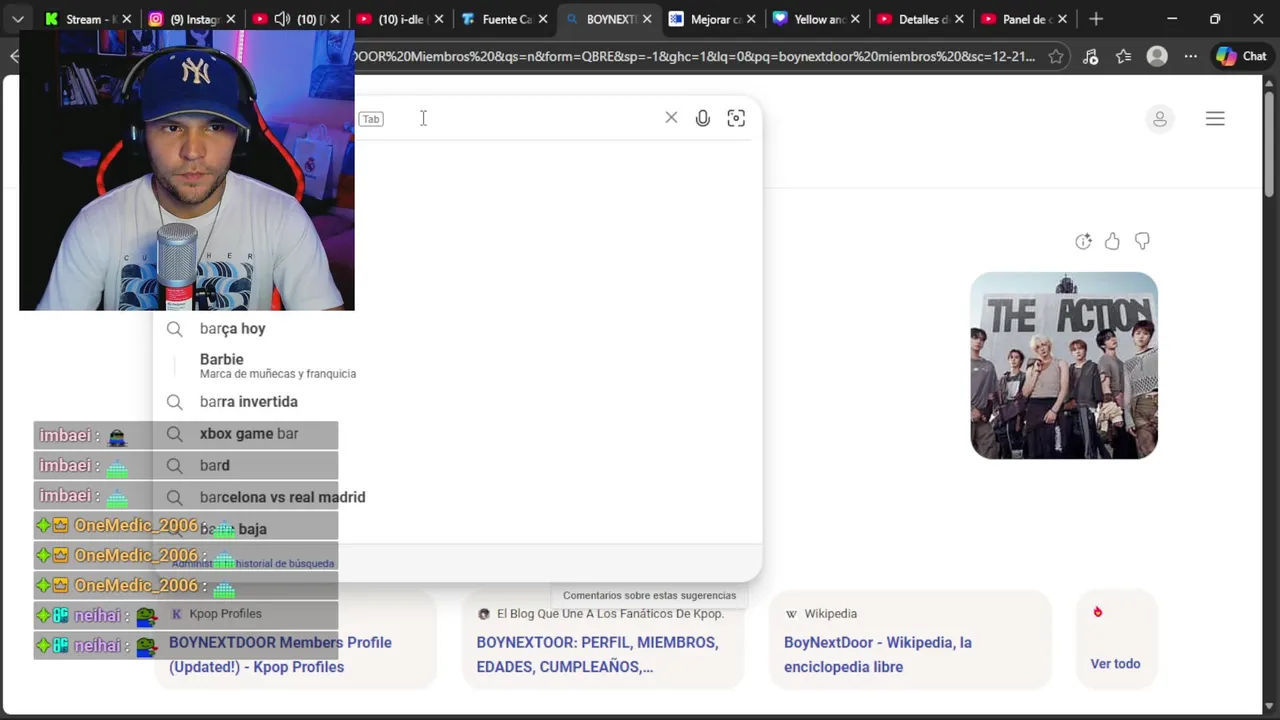Switch to the i-dle YouTube tab
The image size is (1280, 720).
400,19
